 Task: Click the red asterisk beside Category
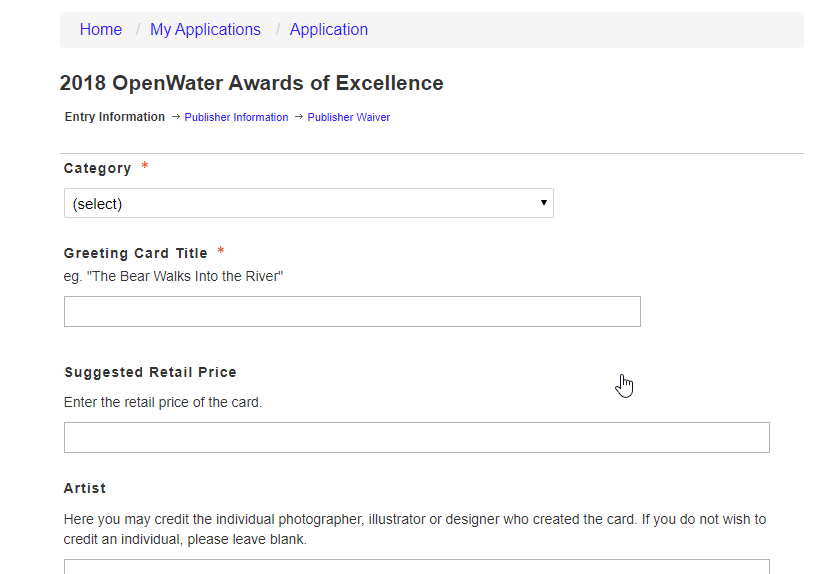tap(145, 166)
